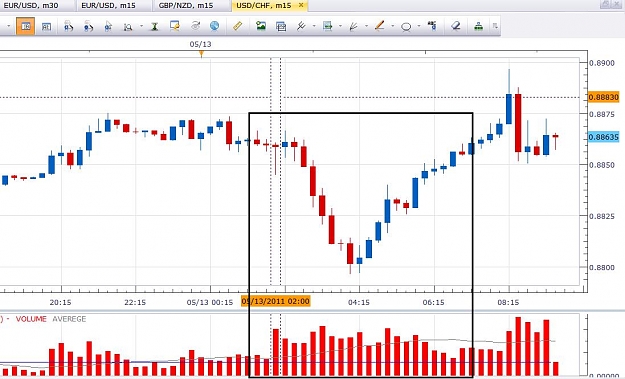Click the text label tool icon
625x379 pixels.
pyautogui.click(x=432, y=26)
